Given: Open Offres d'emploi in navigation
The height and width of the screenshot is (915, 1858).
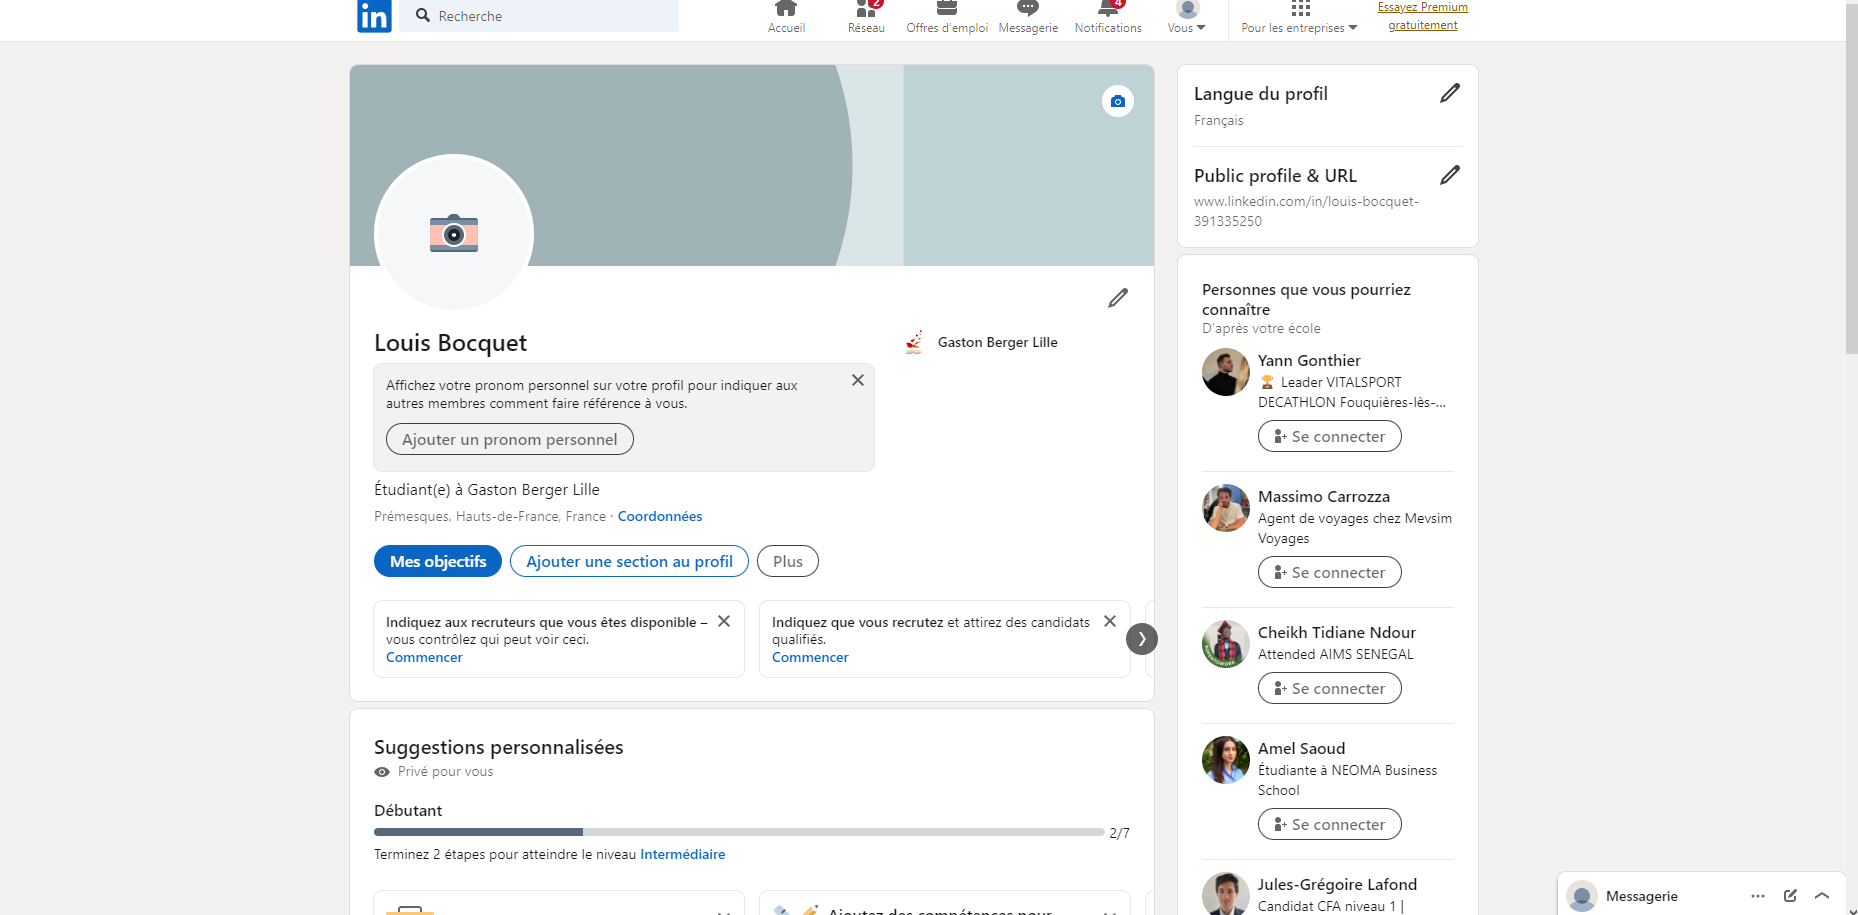Looking at the screenshot, I should 946,18.
